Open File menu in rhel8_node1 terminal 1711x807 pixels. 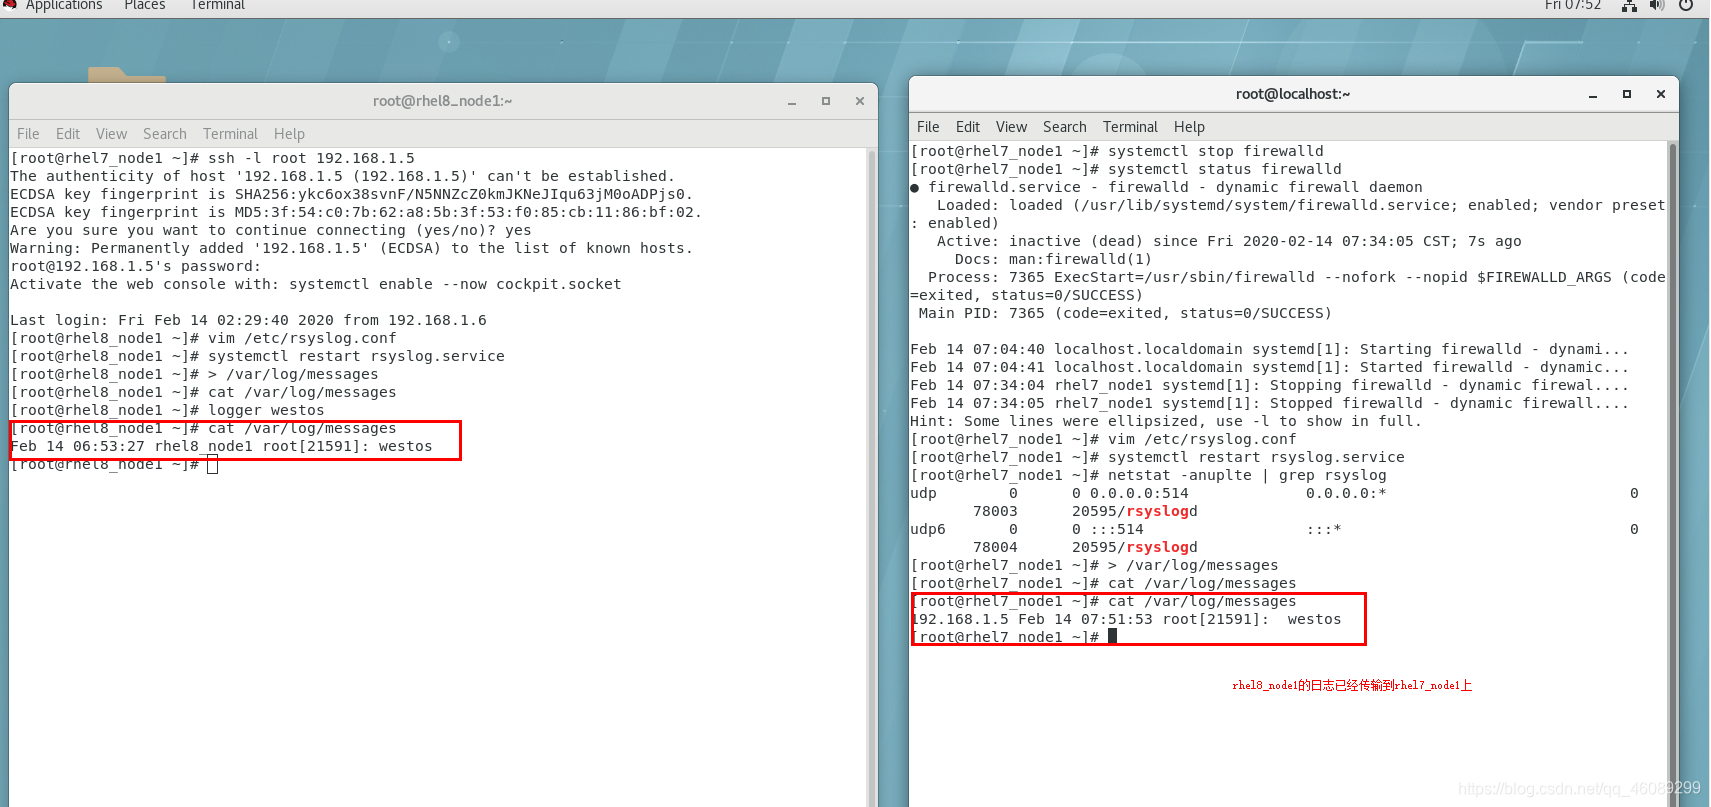tap(28, 134)
